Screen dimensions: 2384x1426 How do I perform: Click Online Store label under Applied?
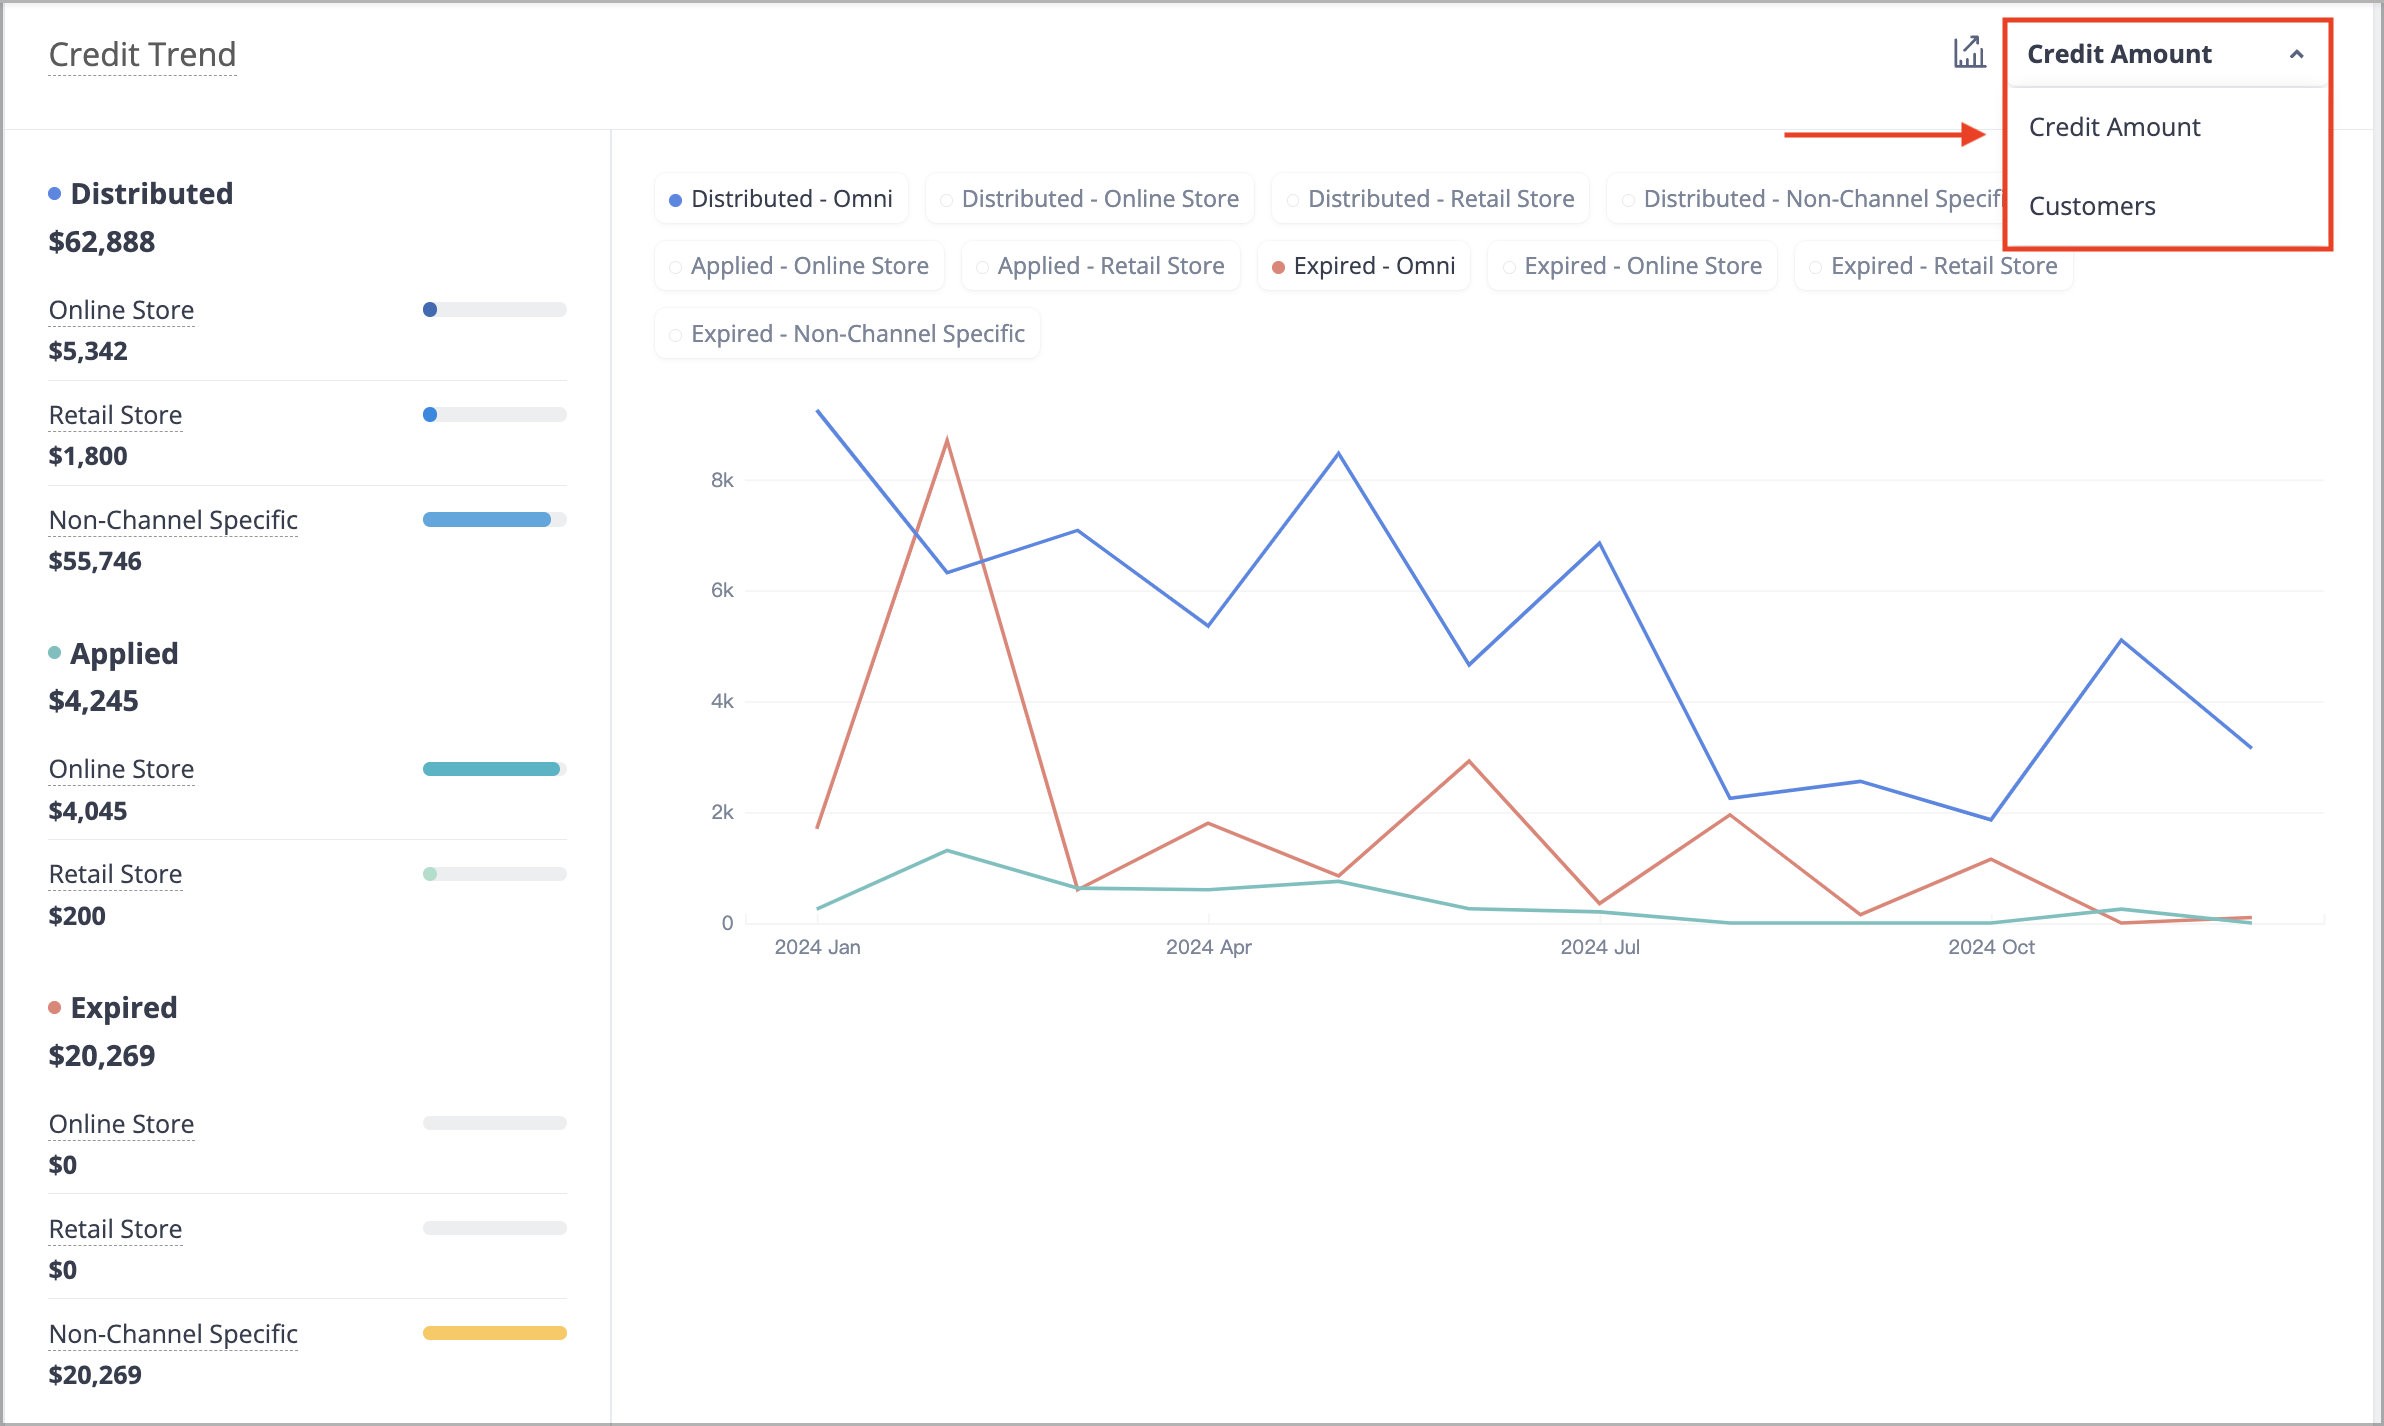pos(121,769)
